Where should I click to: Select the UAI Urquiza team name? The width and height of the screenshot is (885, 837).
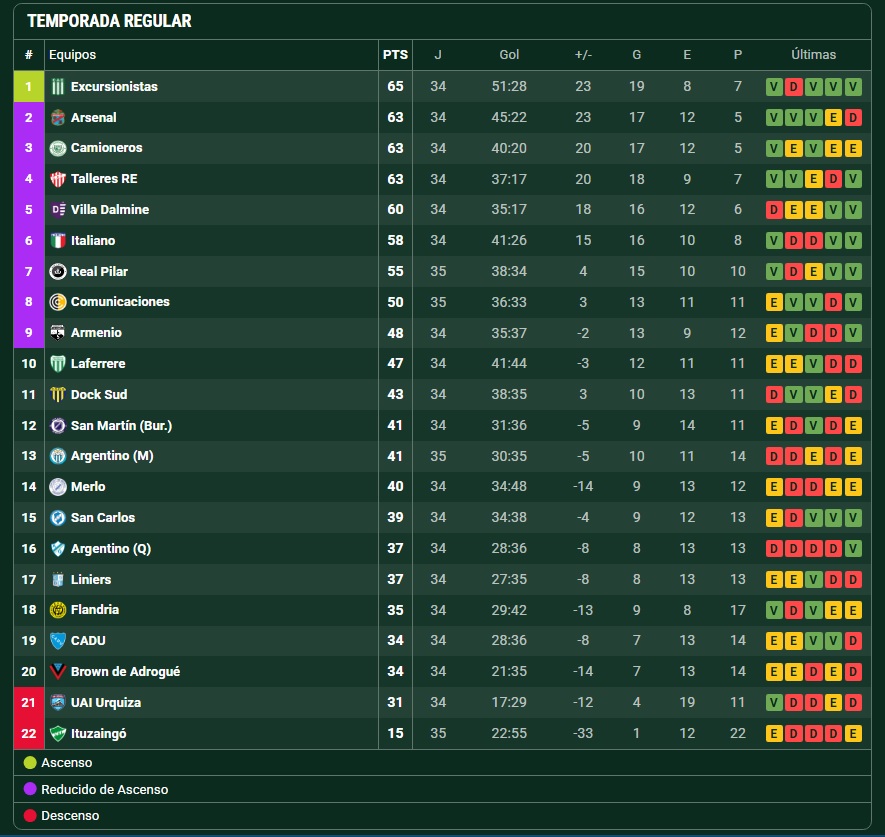point(106,703)
